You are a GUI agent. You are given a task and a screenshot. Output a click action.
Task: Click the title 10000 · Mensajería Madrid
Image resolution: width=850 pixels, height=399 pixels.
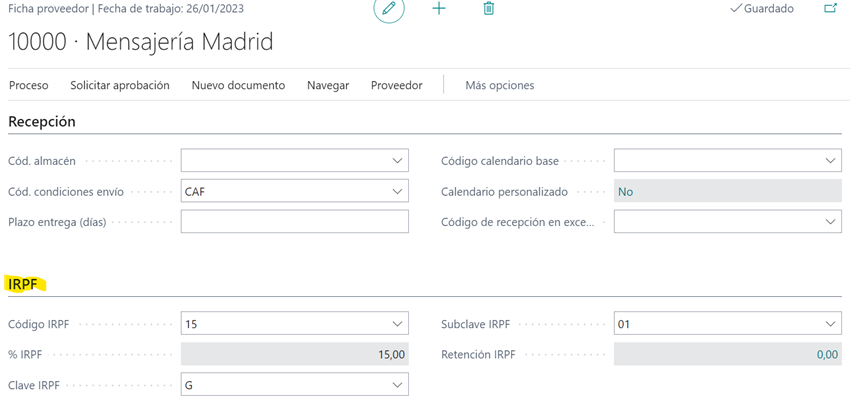tap(141, 42)
